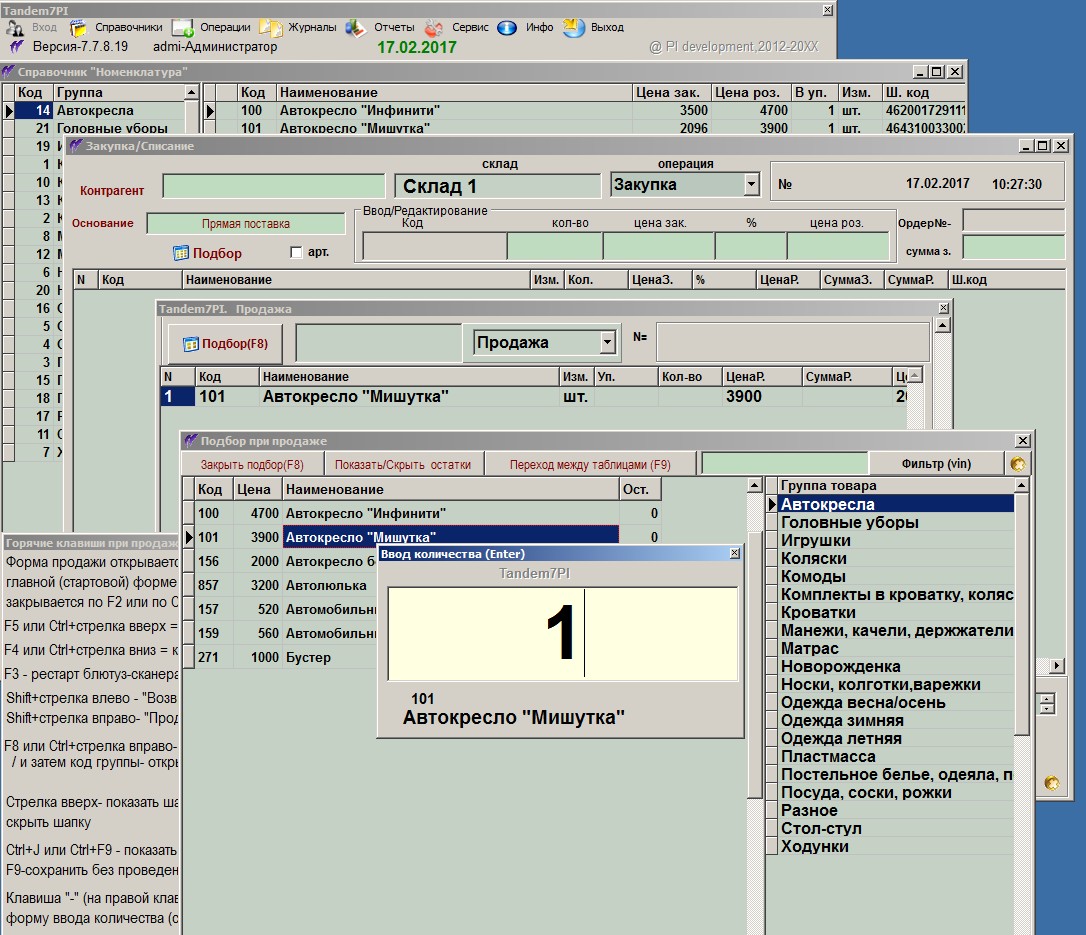Expand the операция Закупка dropdown
Screen dimensions: 1086x935
[x=751, y=184]
